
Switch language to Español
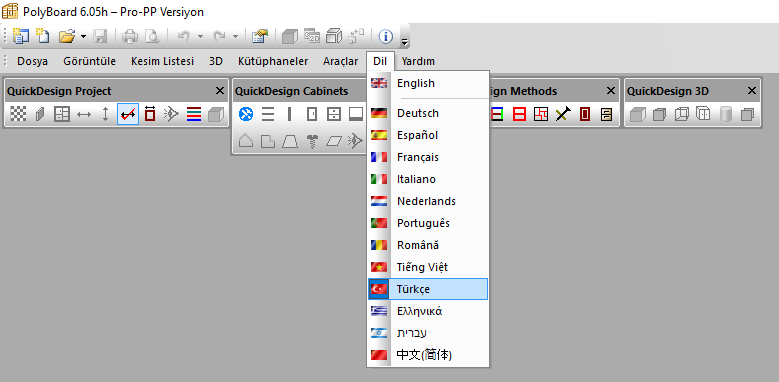click(x=428, y=135)
